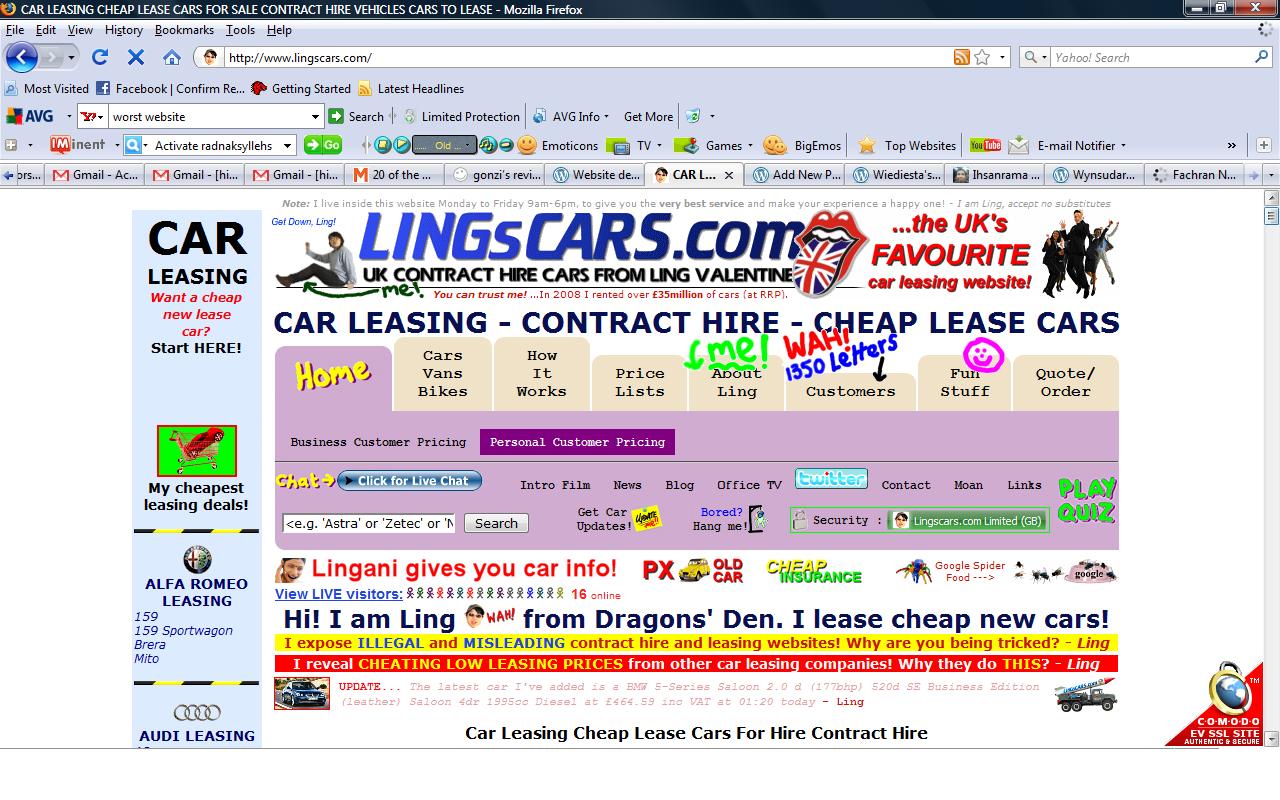The height and width of the screenshot is (800, 1280).
Task: Open the Tools menu
Action: pyautogui.click(x=240, y=30)
